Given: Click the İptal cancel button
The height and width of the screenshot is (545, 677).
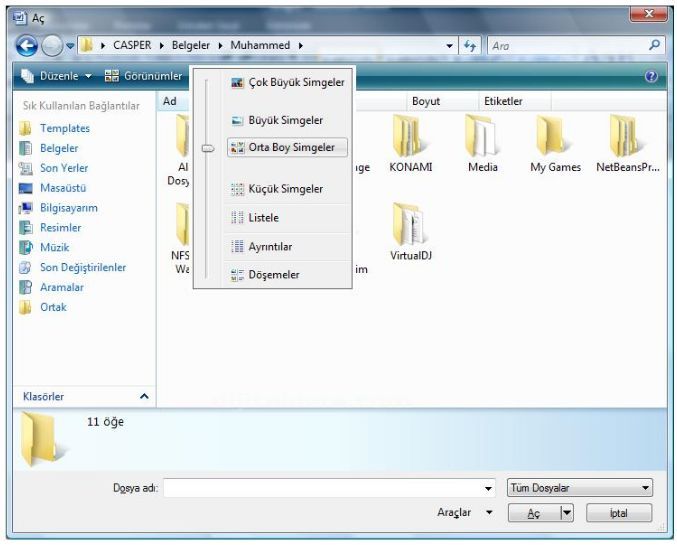Looking at the screenshot, I should click(619, 513).
